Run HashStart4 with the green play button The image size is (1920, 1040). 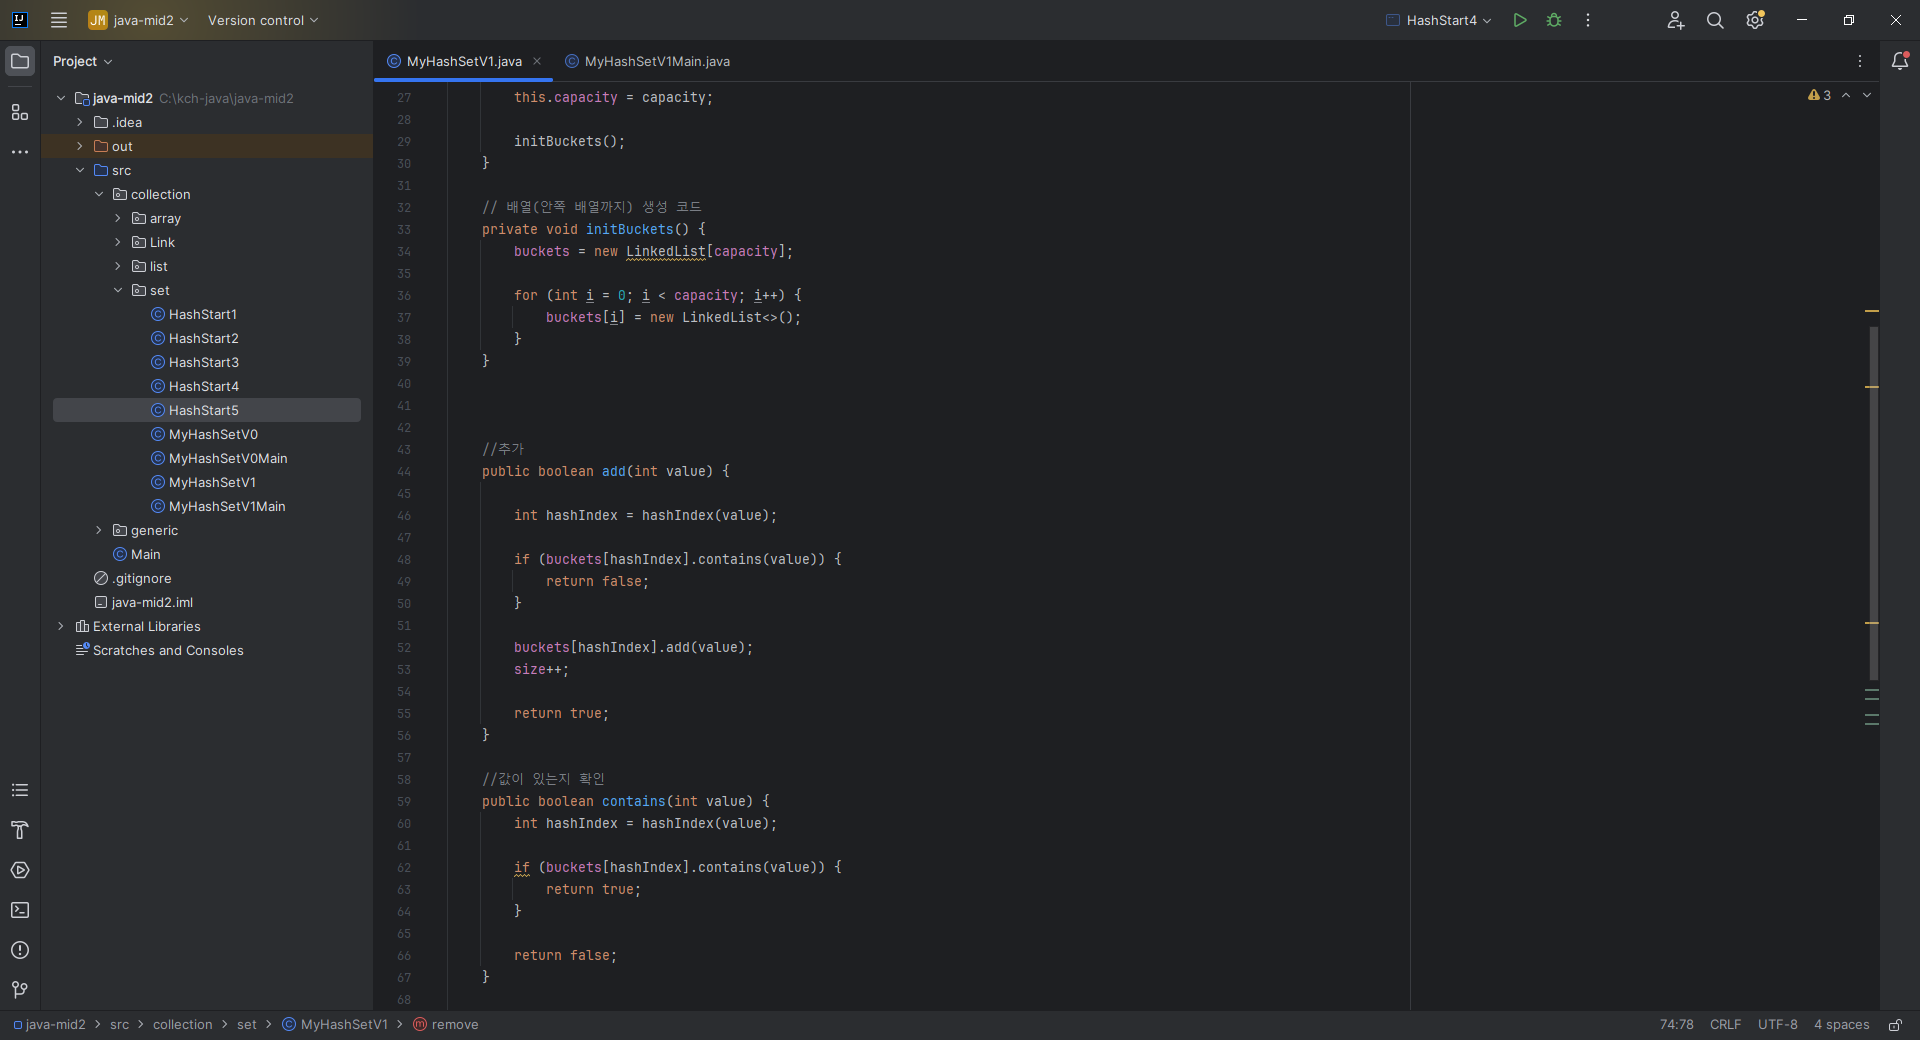coord(1520,20)
